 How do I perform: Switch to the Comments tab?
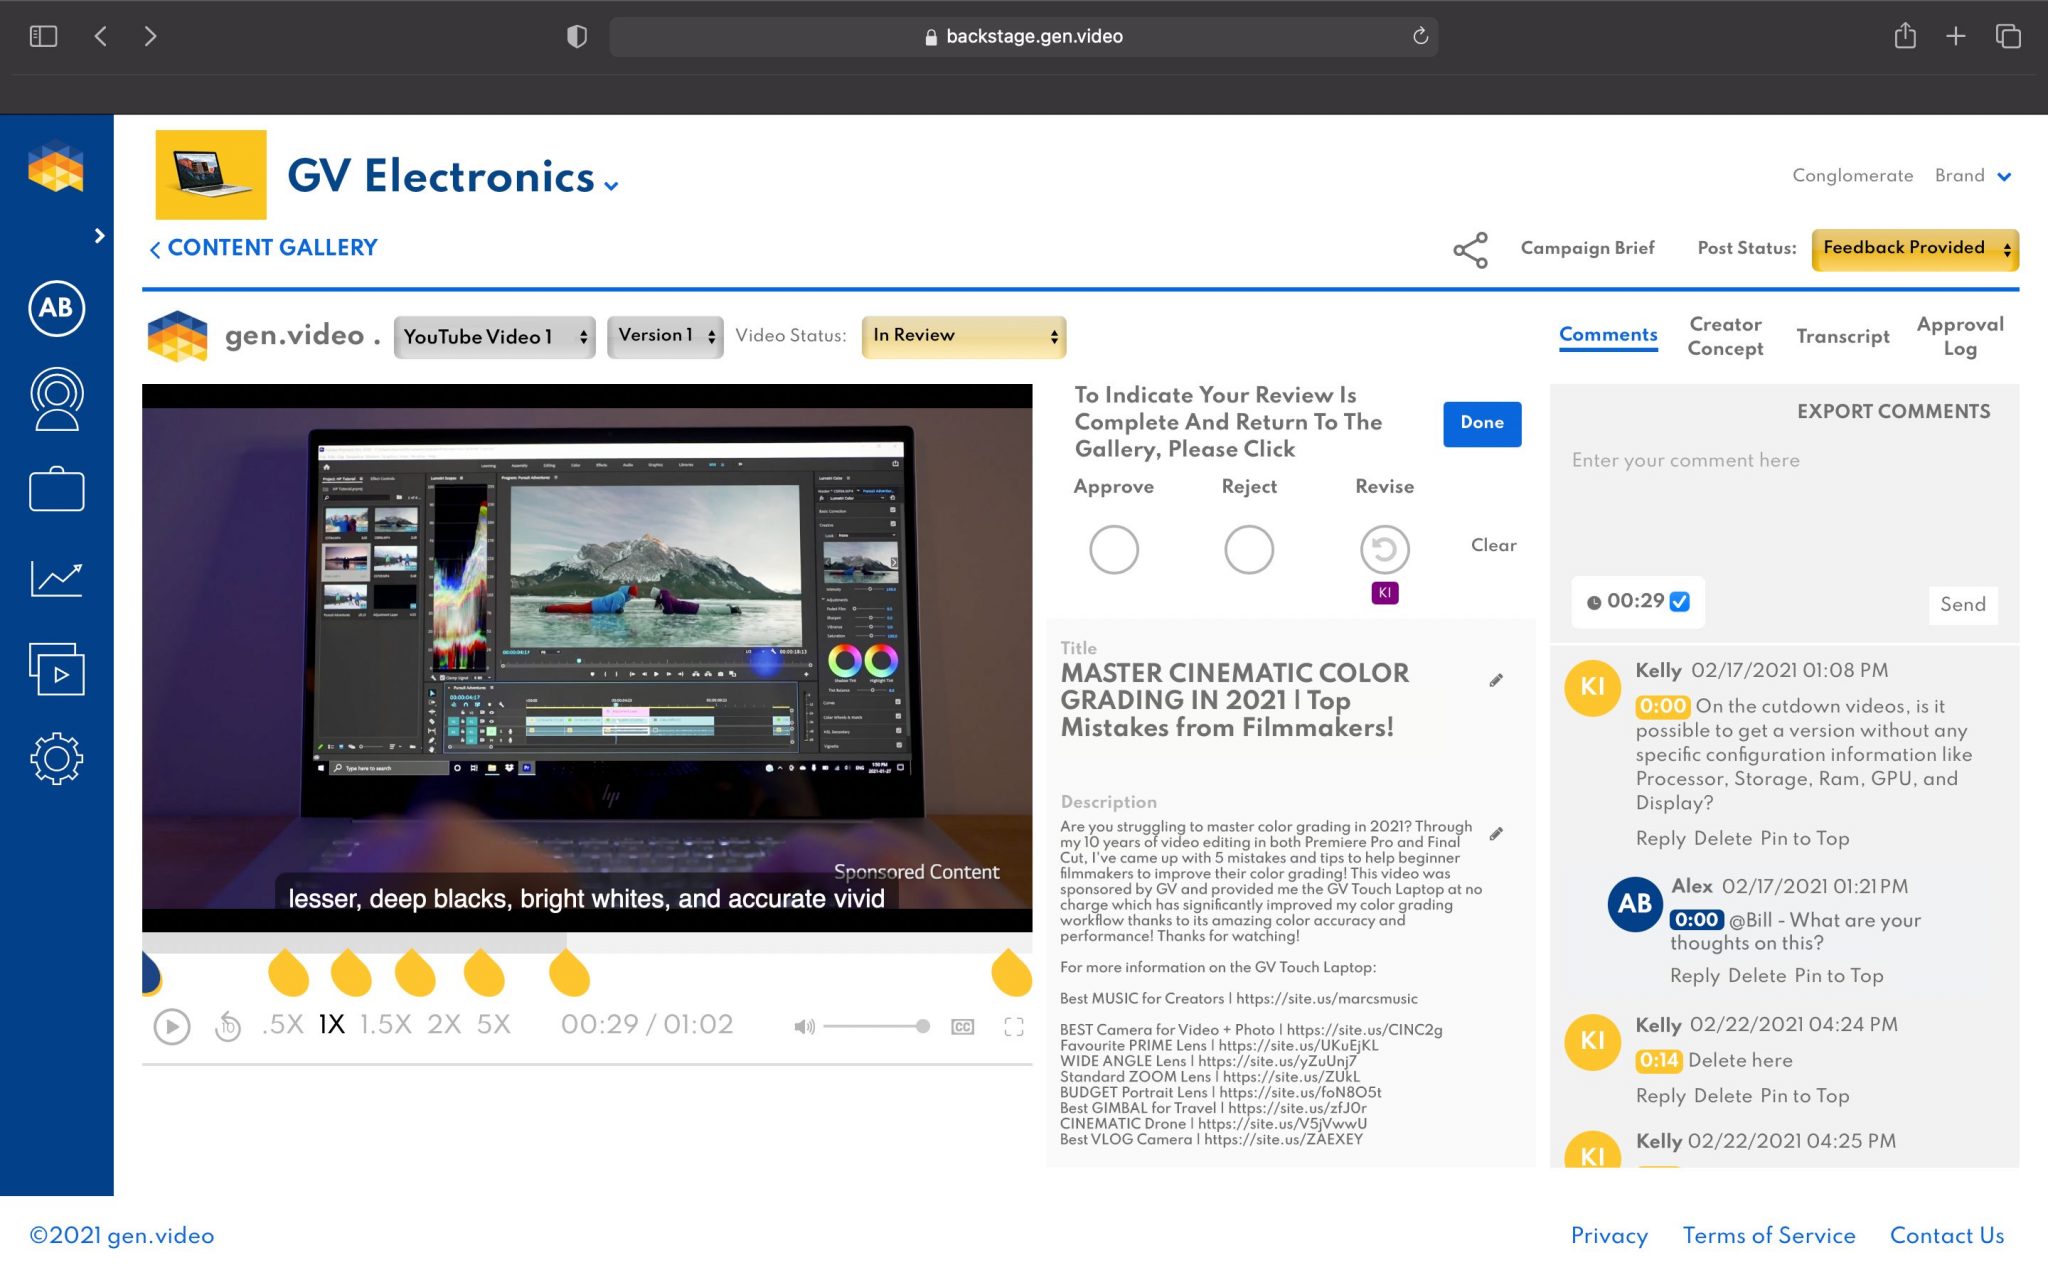point(1608,335)
